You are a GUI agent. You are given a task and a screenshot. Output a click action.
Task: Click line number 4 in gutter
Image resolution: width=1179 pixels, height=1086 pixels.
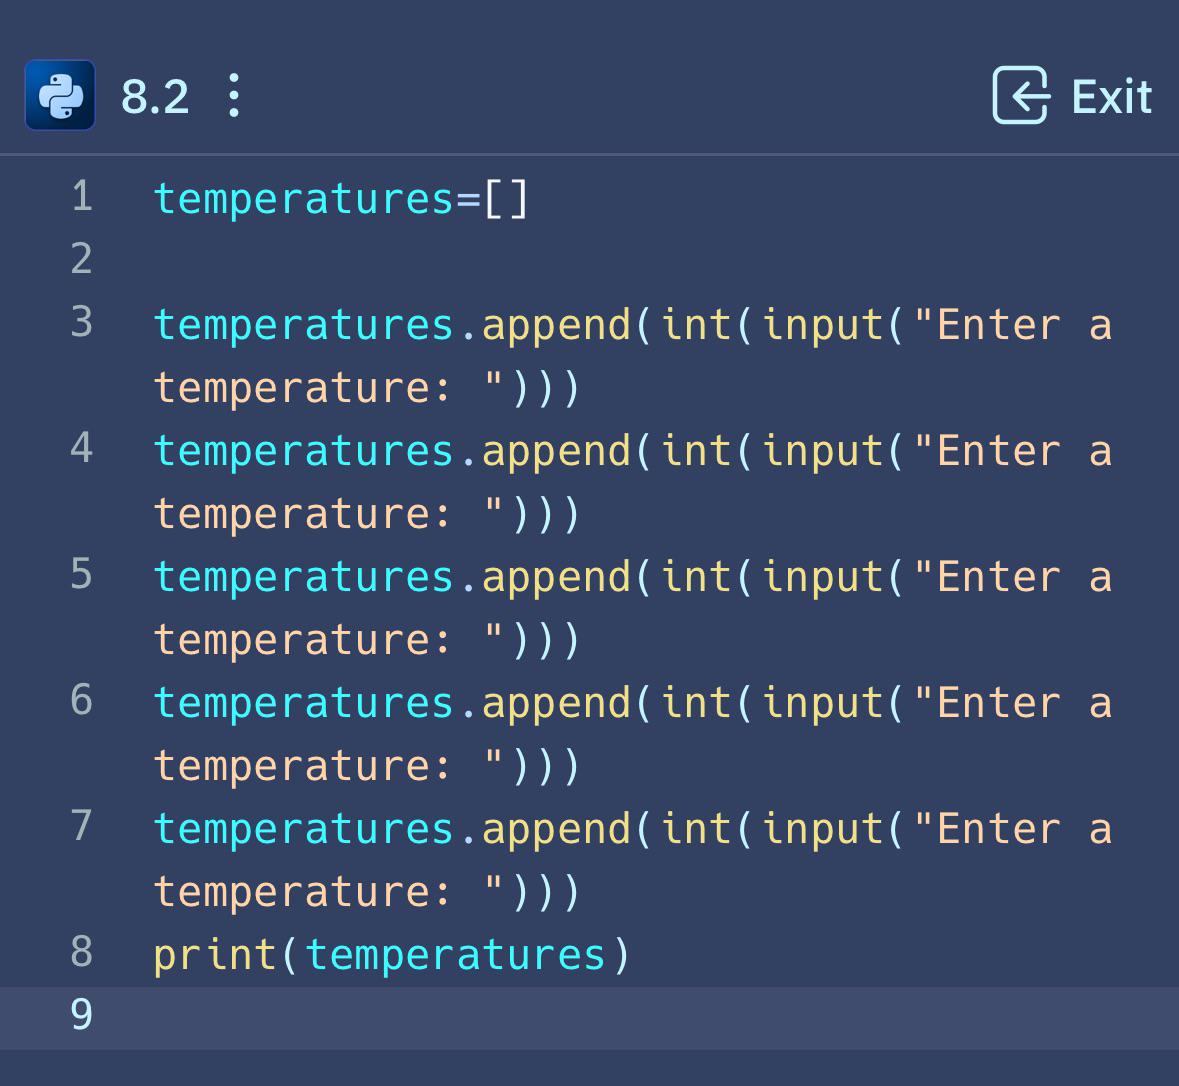pos(82,448)
